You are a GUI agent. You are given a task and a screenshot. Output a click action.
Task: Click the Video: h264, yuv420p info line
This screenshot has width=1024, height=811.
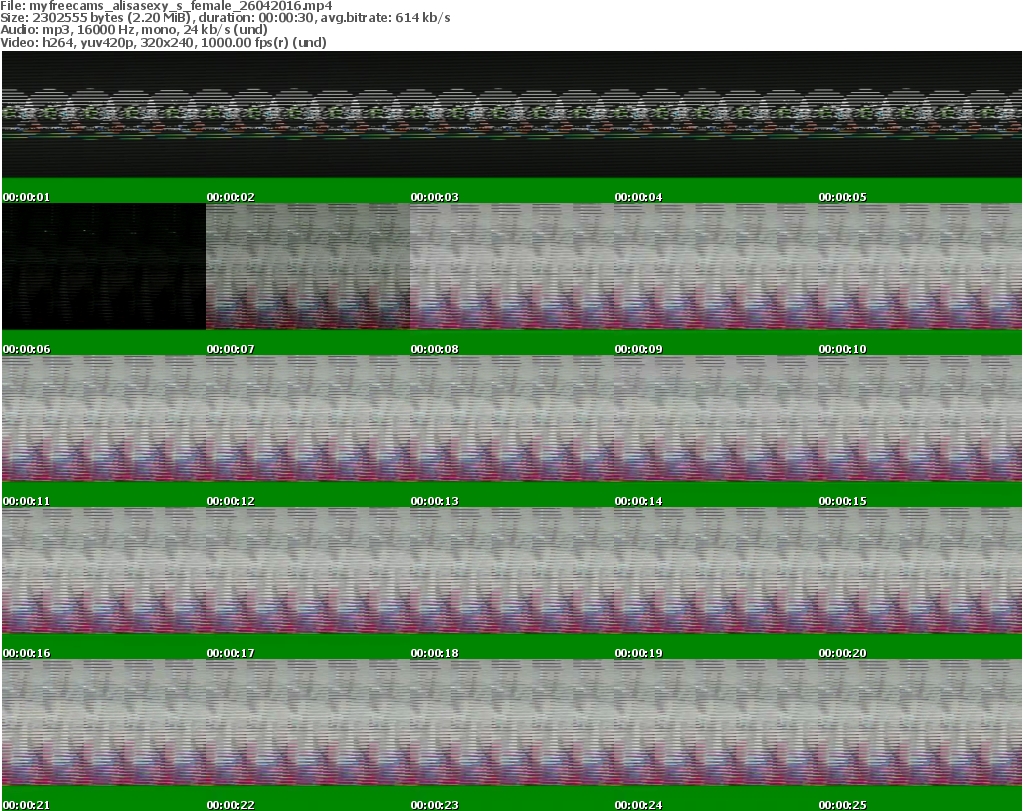[163, 42]
